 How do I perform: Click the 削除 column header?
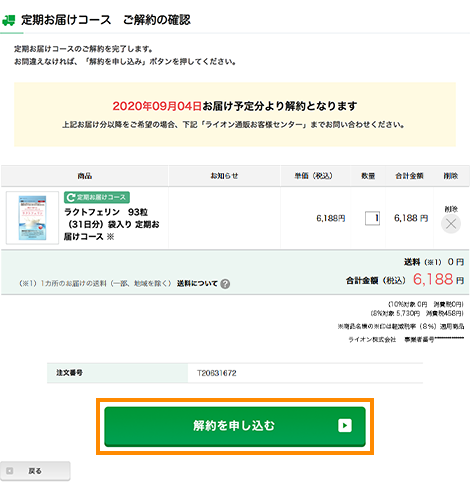click(451, 176)
